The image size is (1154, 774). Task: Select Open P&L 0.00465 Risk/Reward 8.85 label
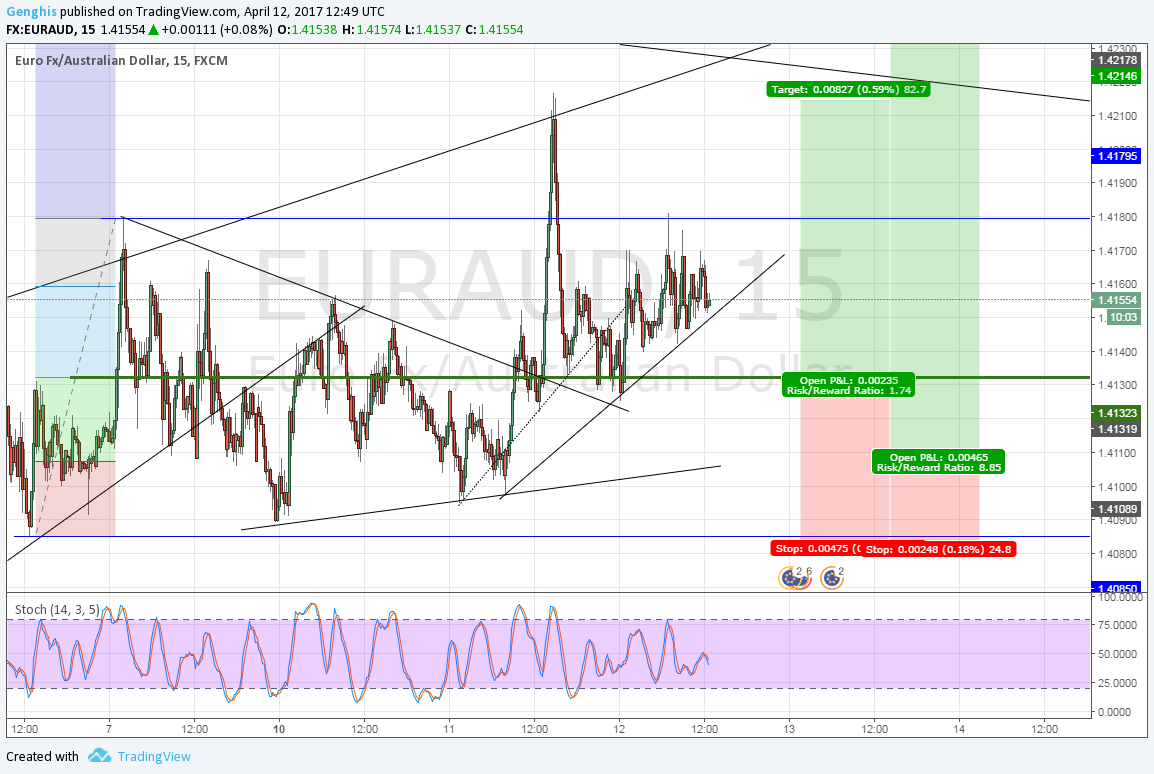(x=938, y=462)
